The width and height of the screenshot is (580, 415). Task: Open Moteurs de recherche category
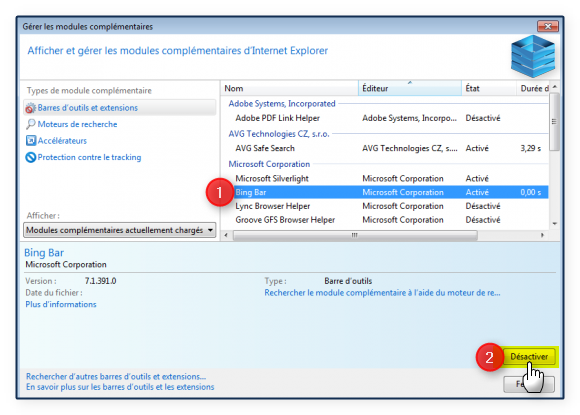[77, 124]
